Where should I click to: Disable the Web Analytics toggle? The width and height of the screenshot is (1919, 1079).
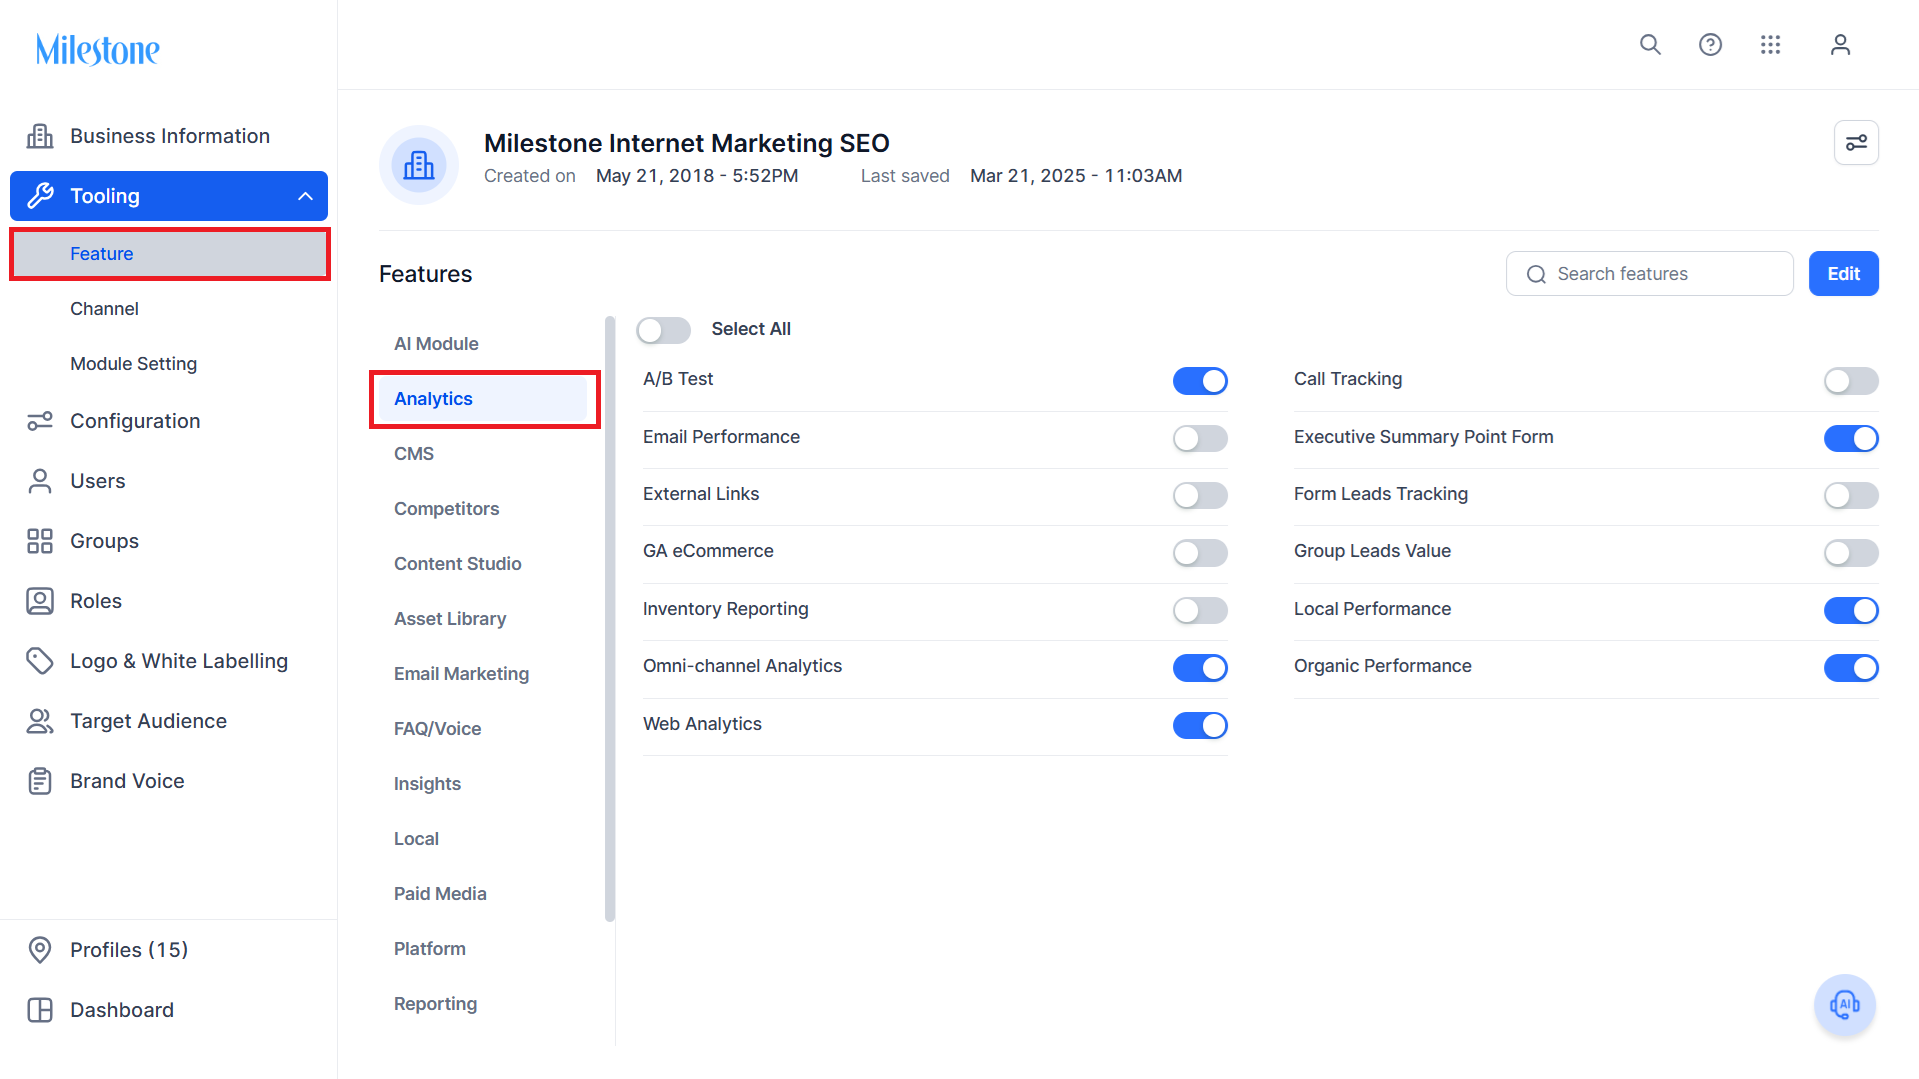click(x=1200, y=726)
